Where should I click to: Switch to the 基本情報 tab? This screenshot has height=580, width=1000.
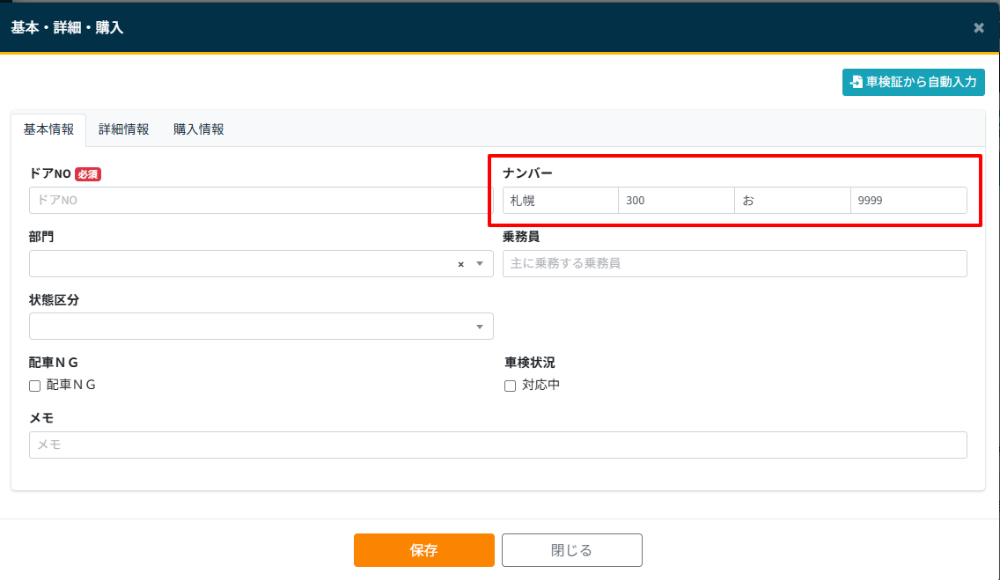pos(48,130)
